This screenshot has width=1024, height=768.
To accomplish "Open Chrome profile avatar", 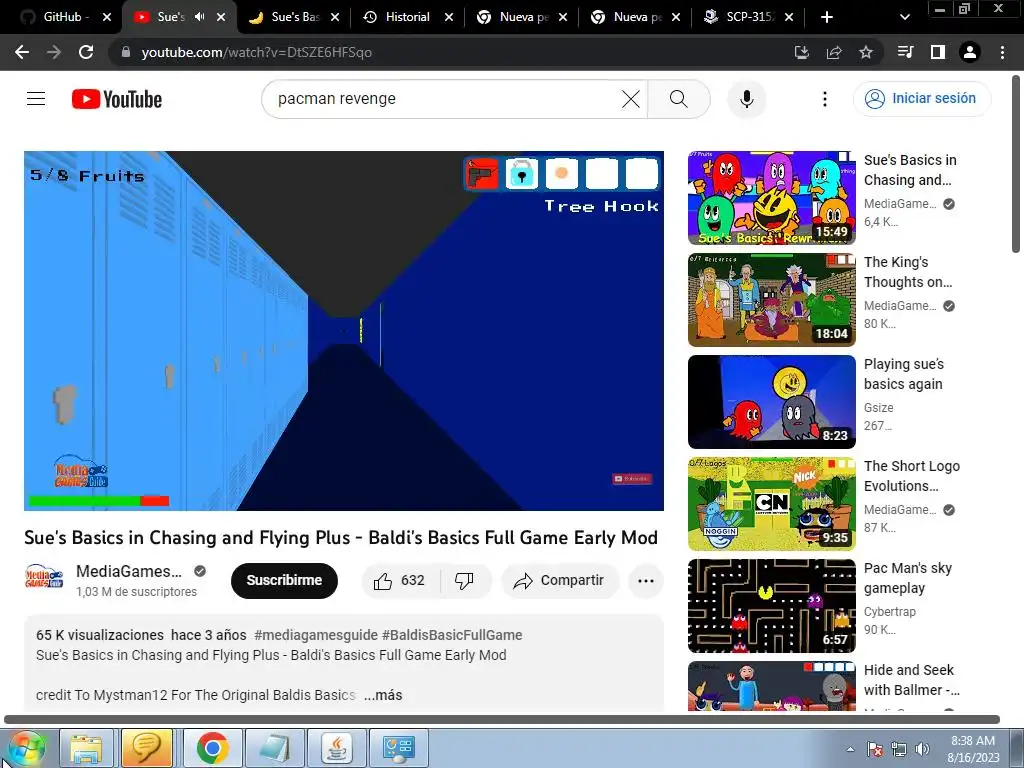I will coord(970,52).
